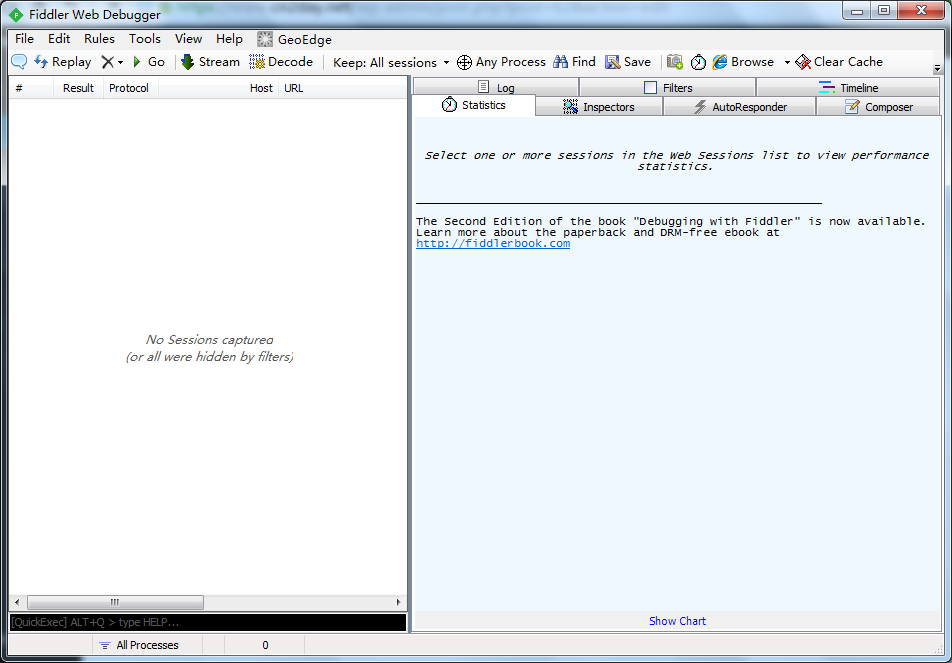Screen dimensions: 952x663
Task: Open the AutoResponder tab
Action: 740,107
